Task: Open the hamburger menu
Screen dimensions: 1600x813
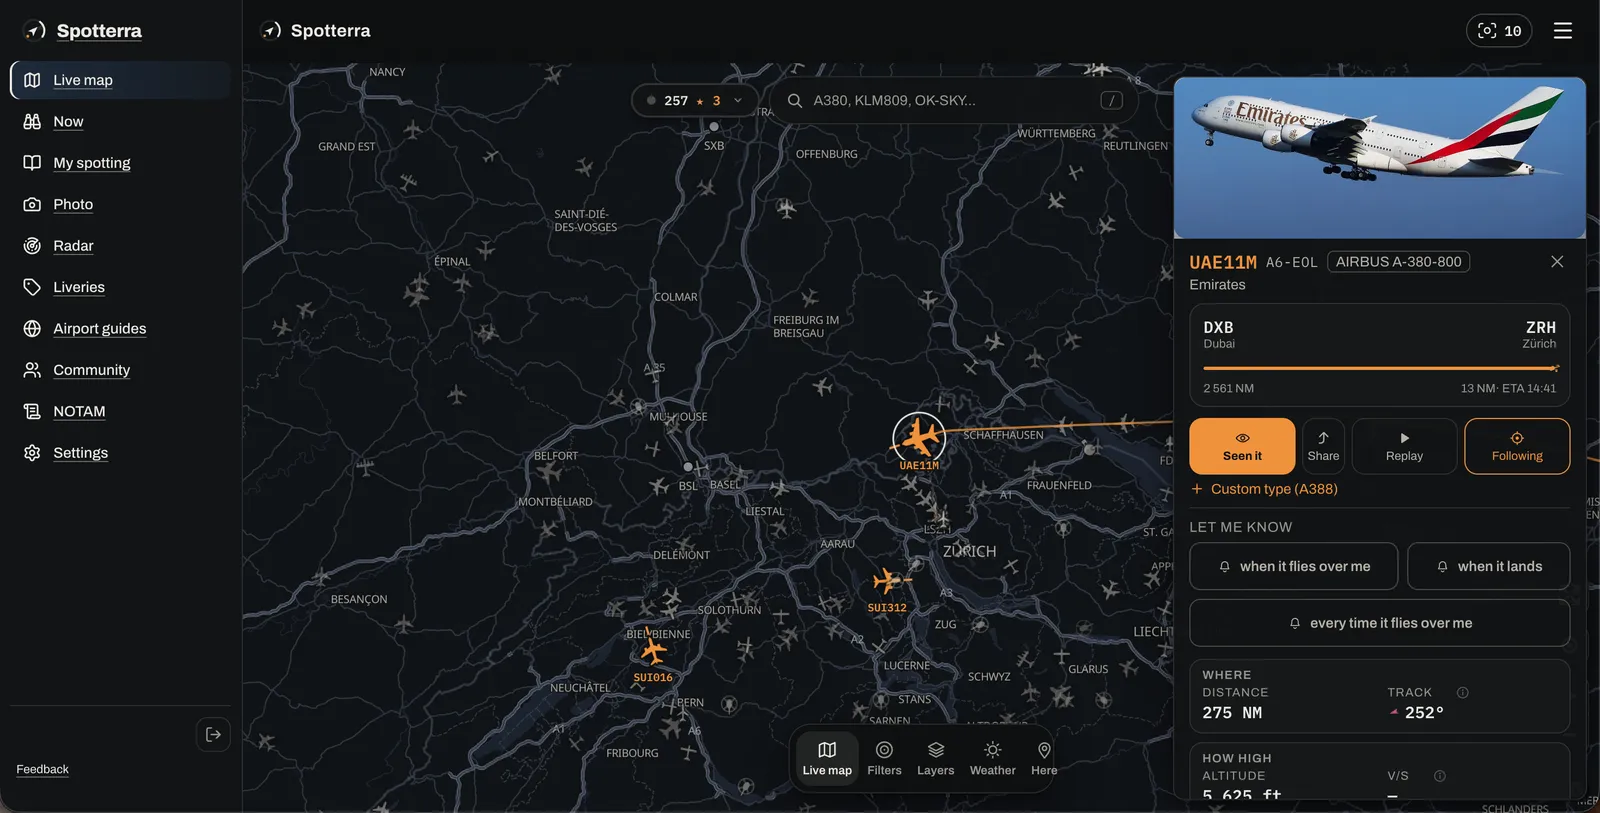Action: pos(1563,31)
